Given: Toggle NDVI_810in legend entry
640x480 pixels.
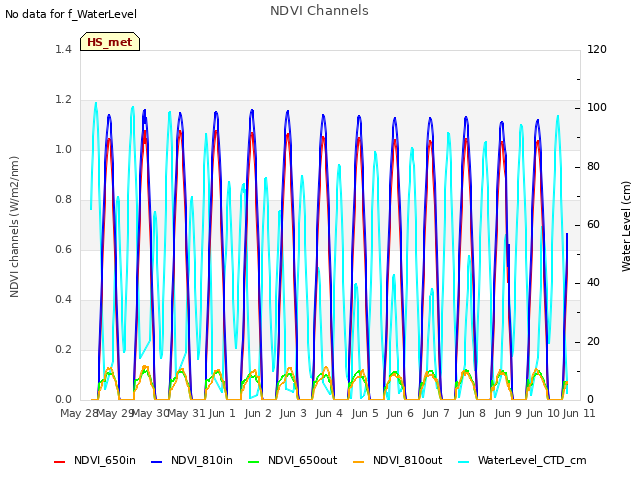Looking at the screenshot, I should 192,460.
